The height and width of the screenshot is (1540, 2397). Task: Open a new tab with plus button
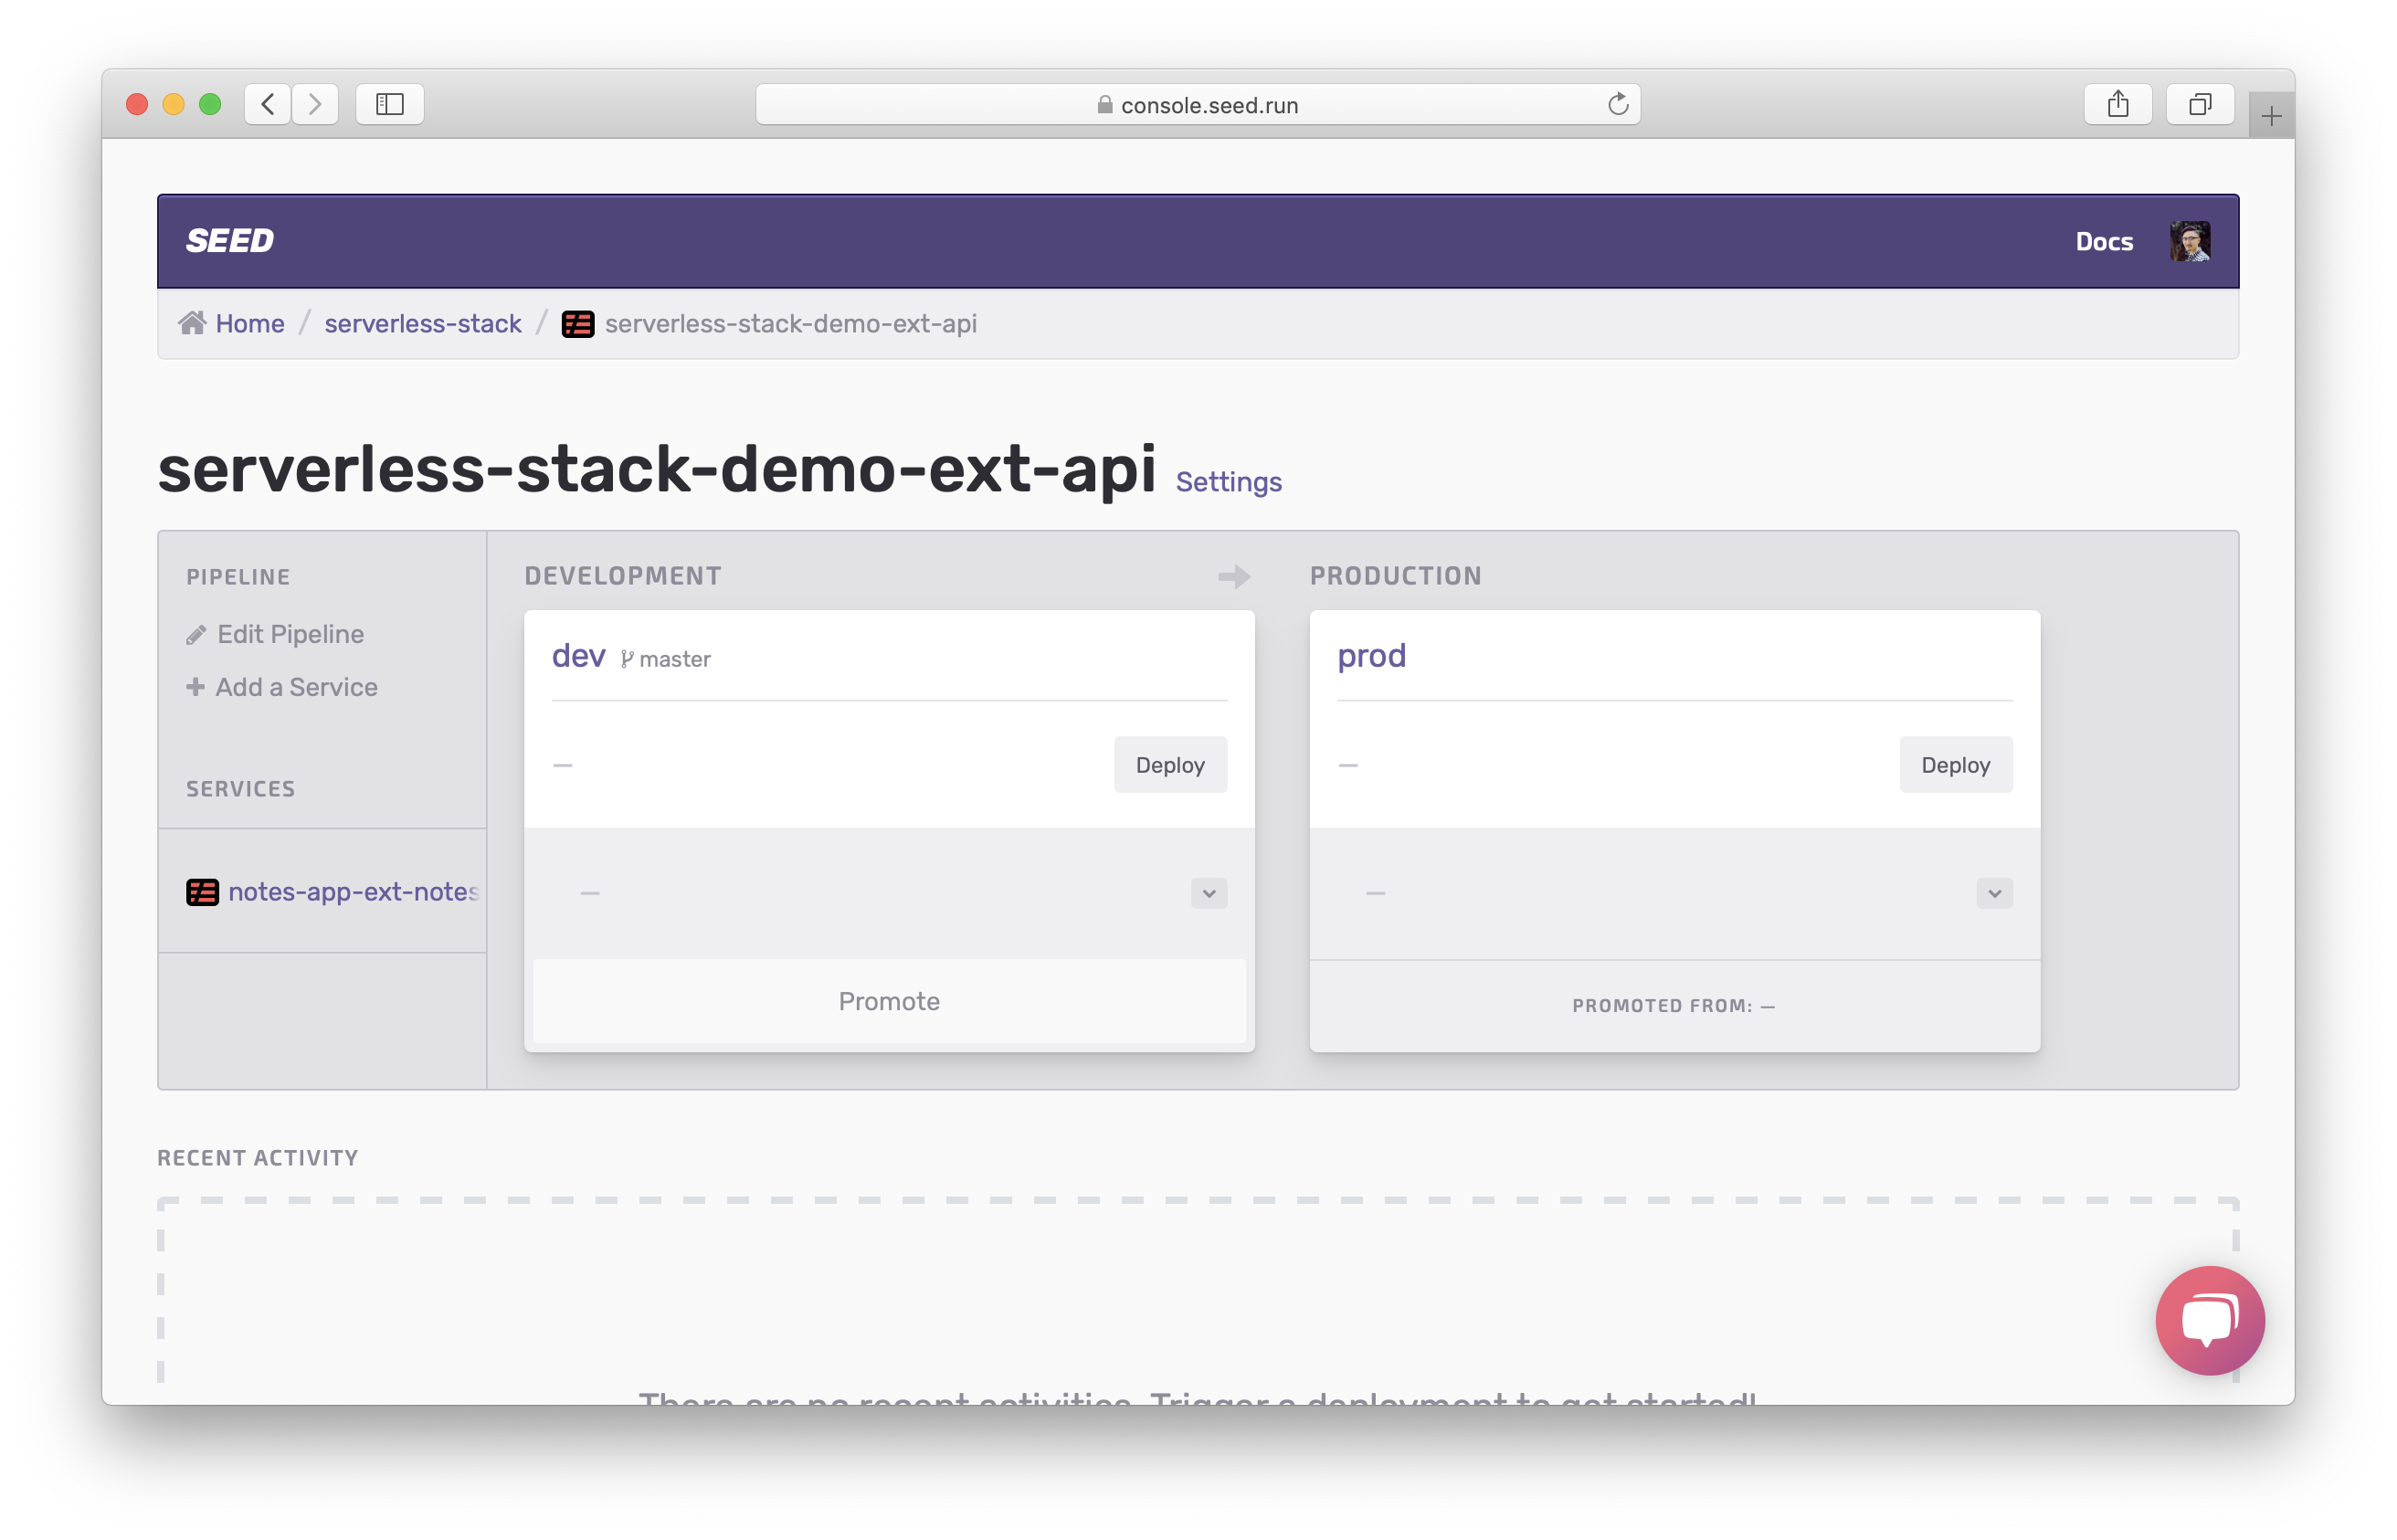[x=2270, y=117]
